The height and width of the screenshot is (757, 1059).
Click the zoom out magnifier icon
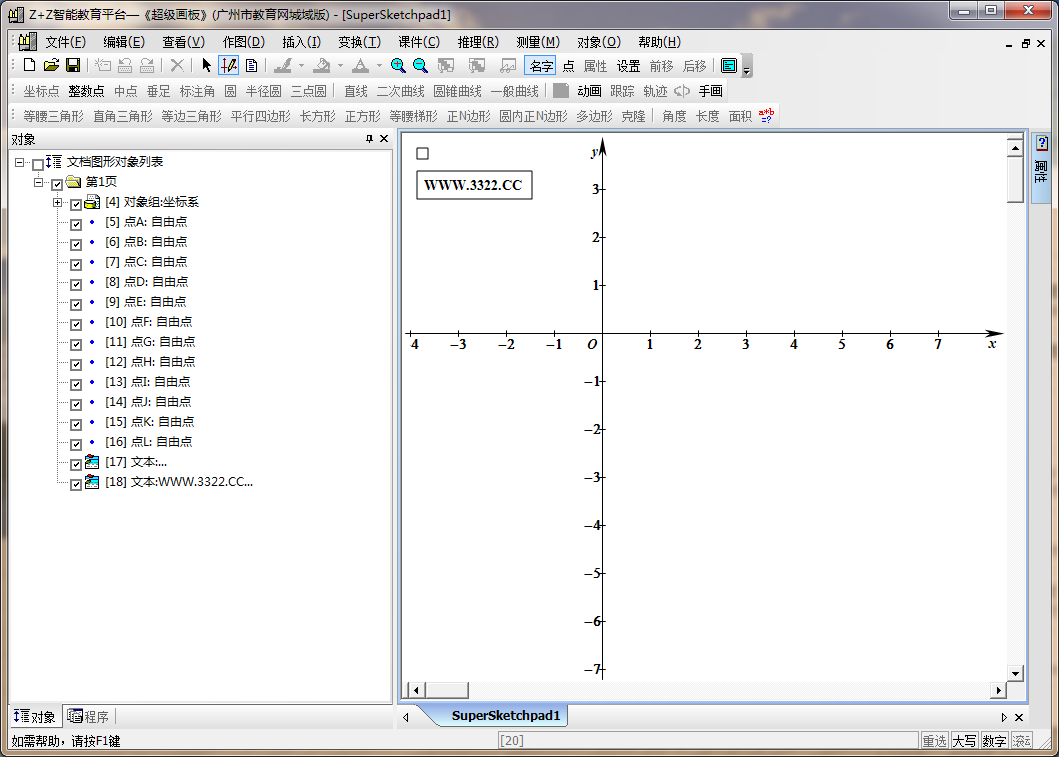pyautogui.click(x=421, y=66)
